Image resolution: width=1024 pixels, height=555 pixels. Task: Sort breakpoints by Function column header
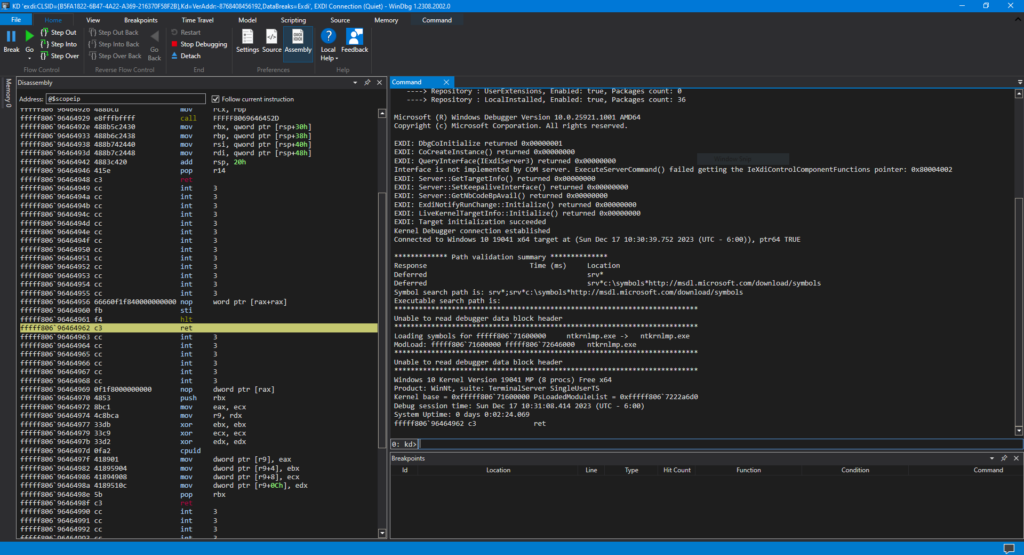748,470
